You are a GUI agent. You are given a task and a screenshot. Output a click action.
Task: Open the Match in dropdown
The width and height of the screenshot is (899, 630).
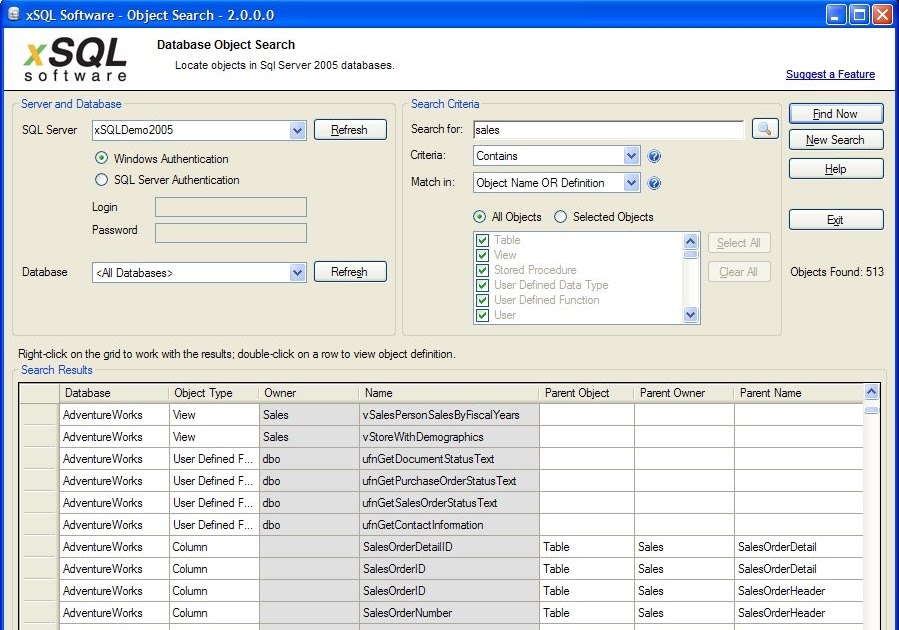(632, 183)
